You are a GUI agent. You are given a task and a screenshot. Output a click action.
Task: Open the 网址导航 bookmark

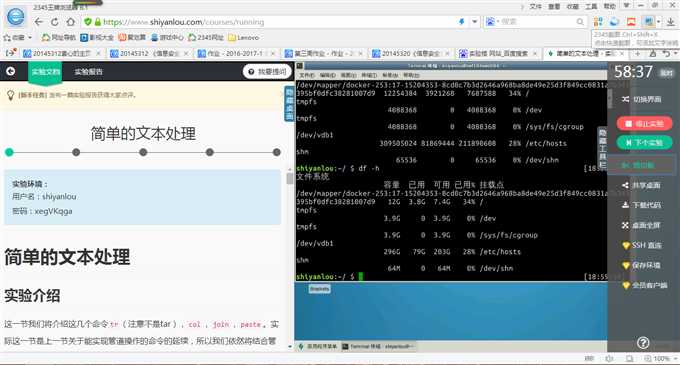pyautogui.click(x=59, y=38)
